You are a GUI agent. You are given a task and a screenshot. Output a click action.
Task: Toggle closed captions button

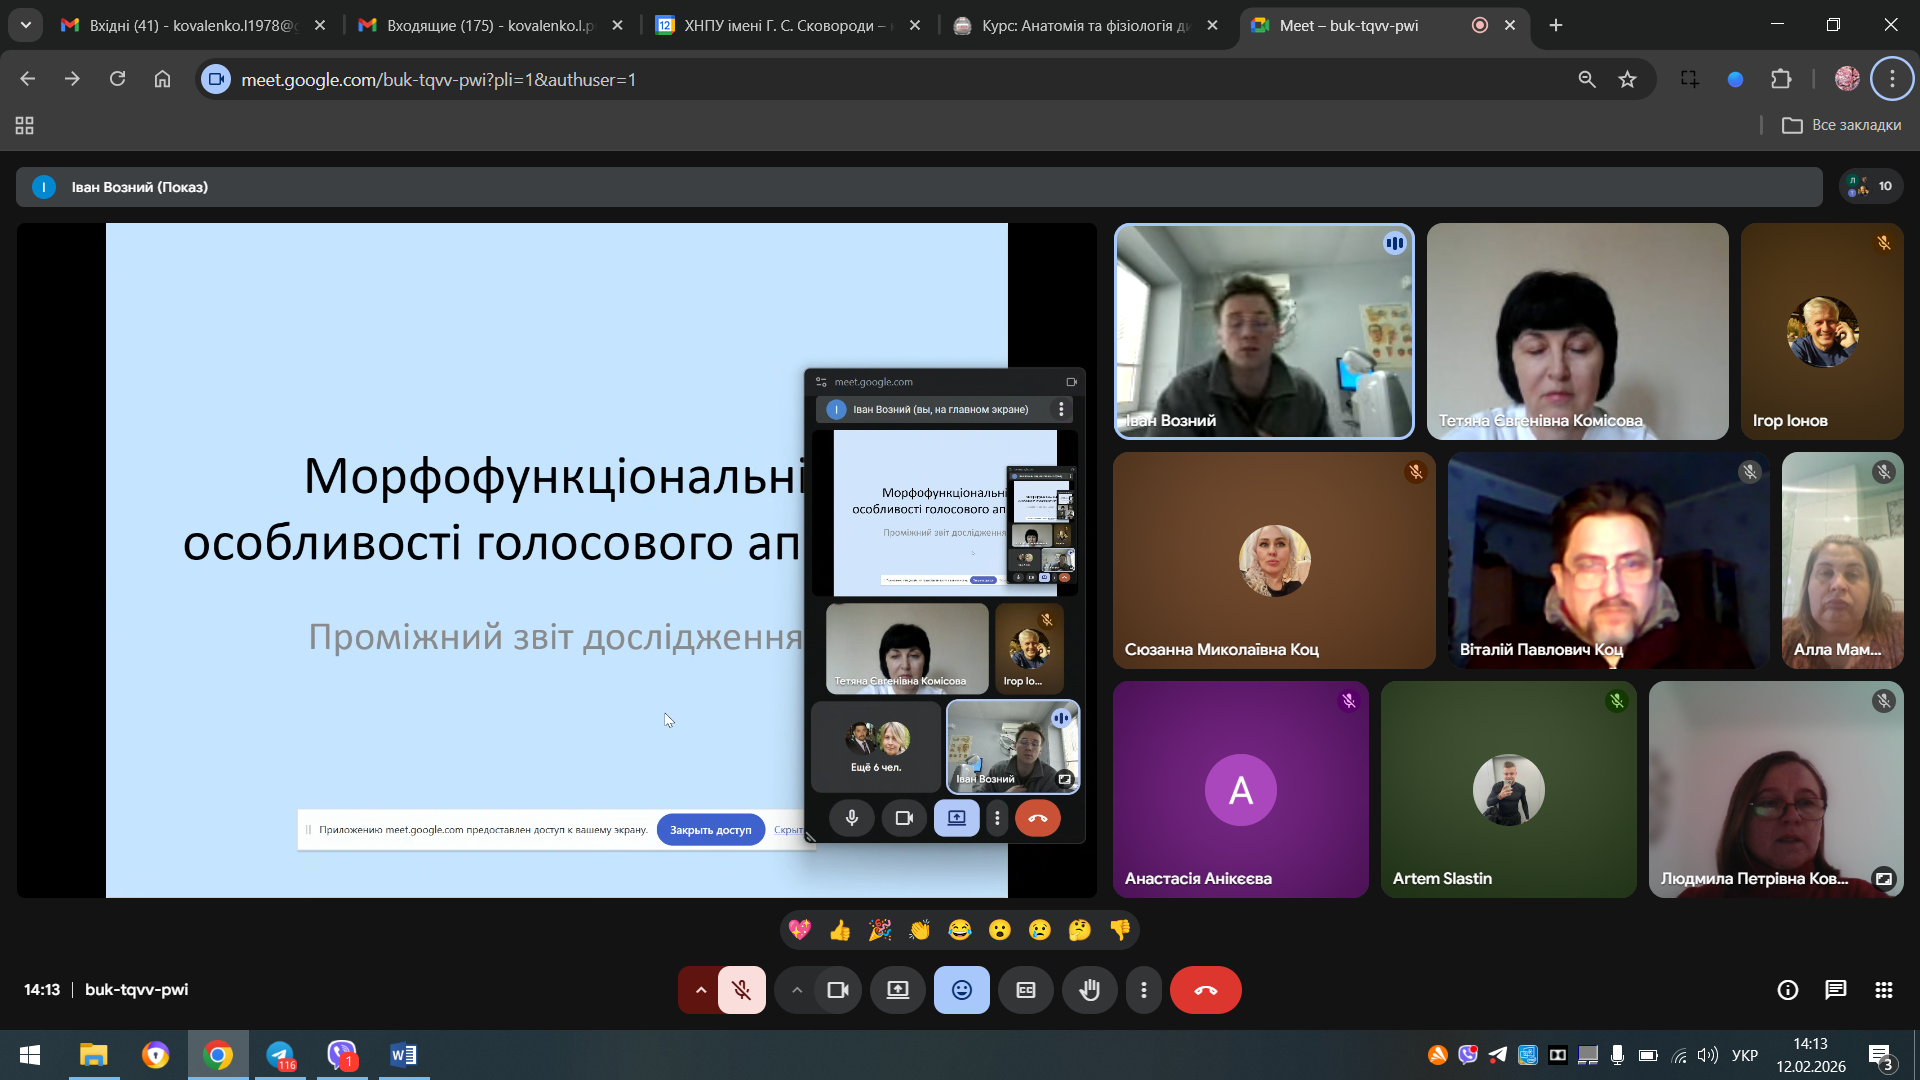[x=1025, y=990]
